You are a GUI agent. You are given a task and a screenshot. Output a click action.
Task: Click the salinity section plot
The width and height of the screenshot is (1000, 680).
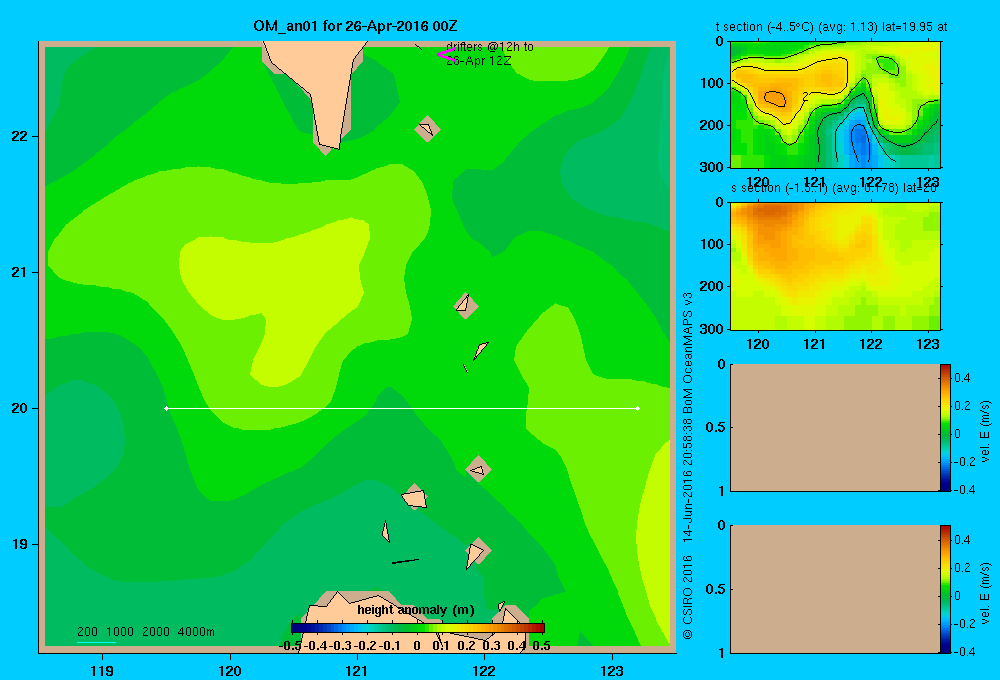(835, 265)
